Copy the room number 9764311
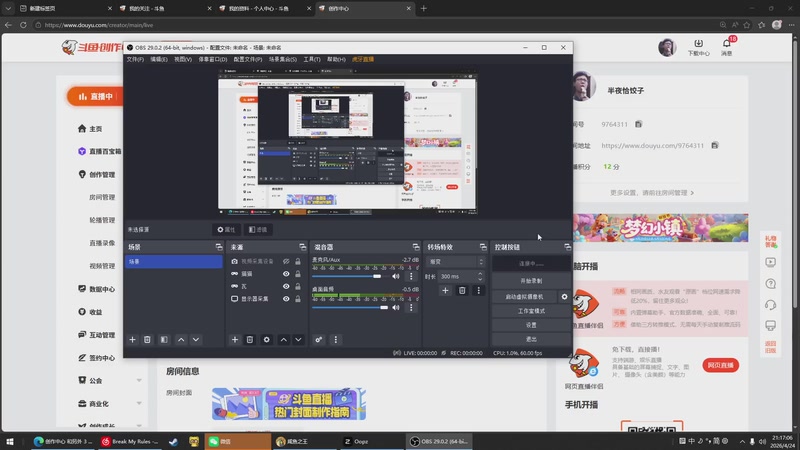The height and width of the screenshot is (450, 800). (x=638, y=124)
